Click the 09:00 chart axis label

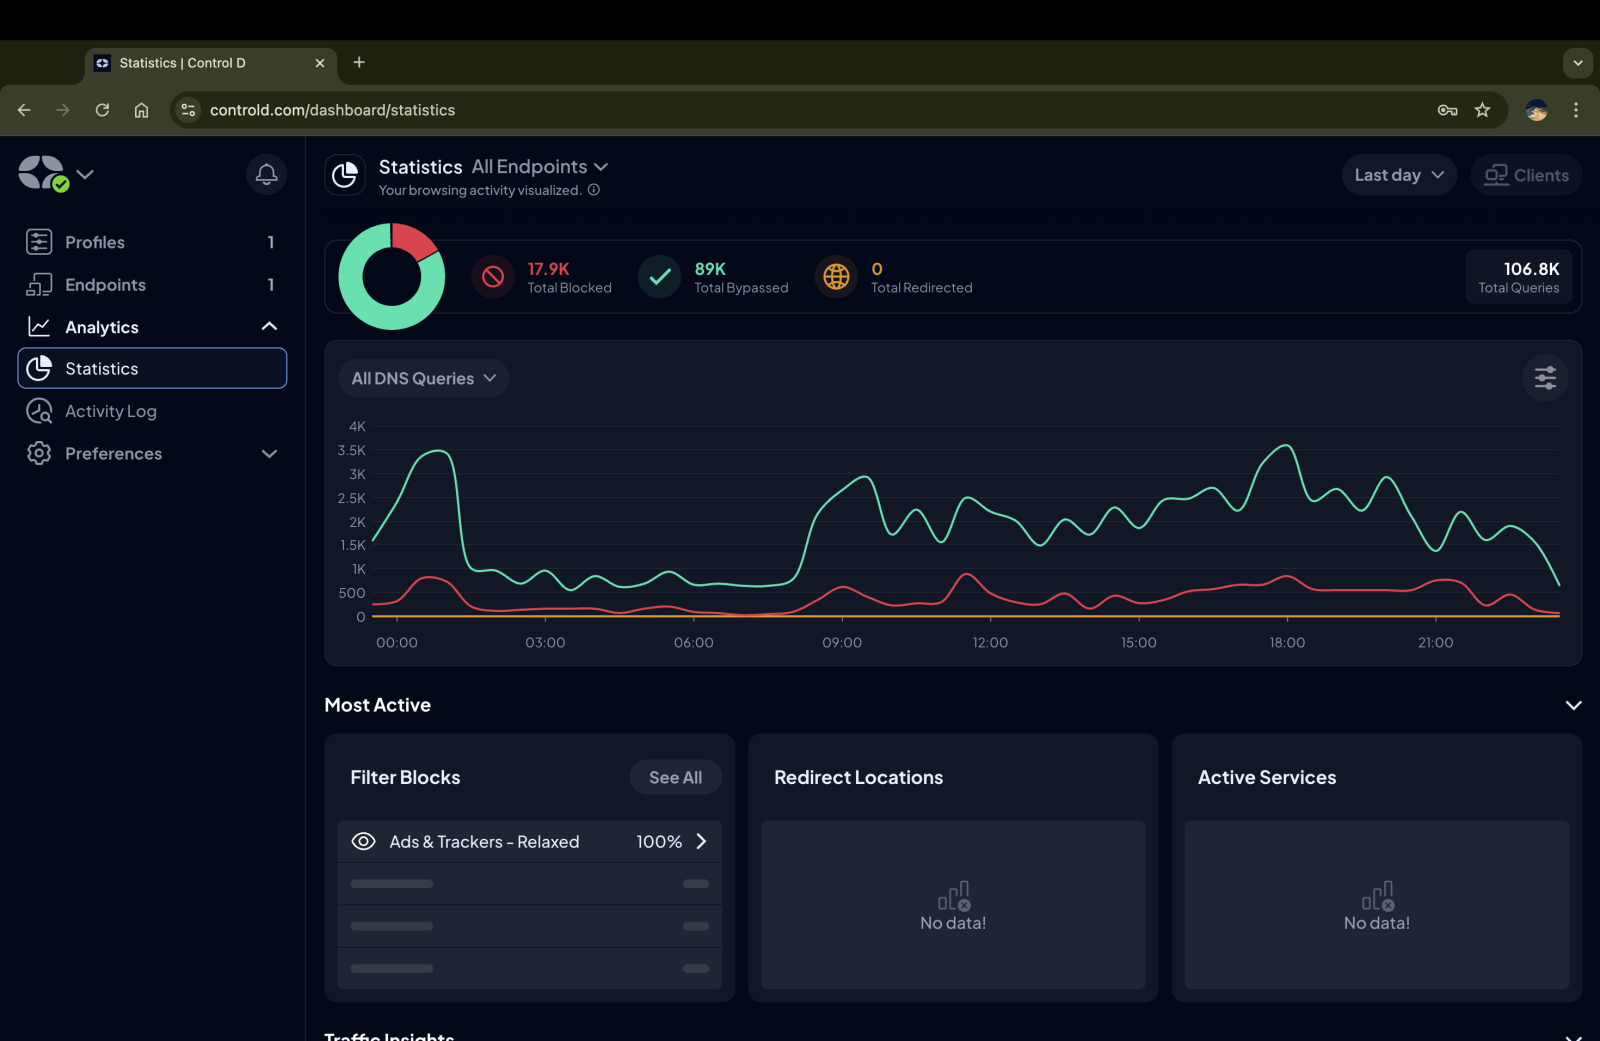pyautogui.click(x=842, y=643)
